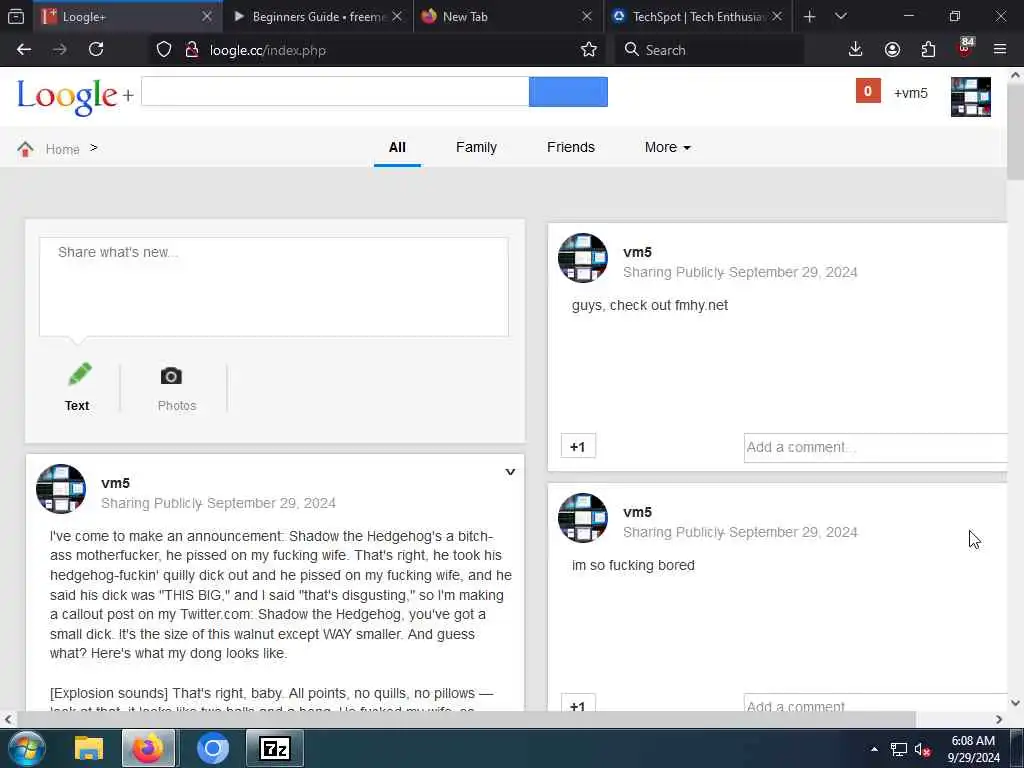
Task: Click the blue search button
Action: coord(568,91)
